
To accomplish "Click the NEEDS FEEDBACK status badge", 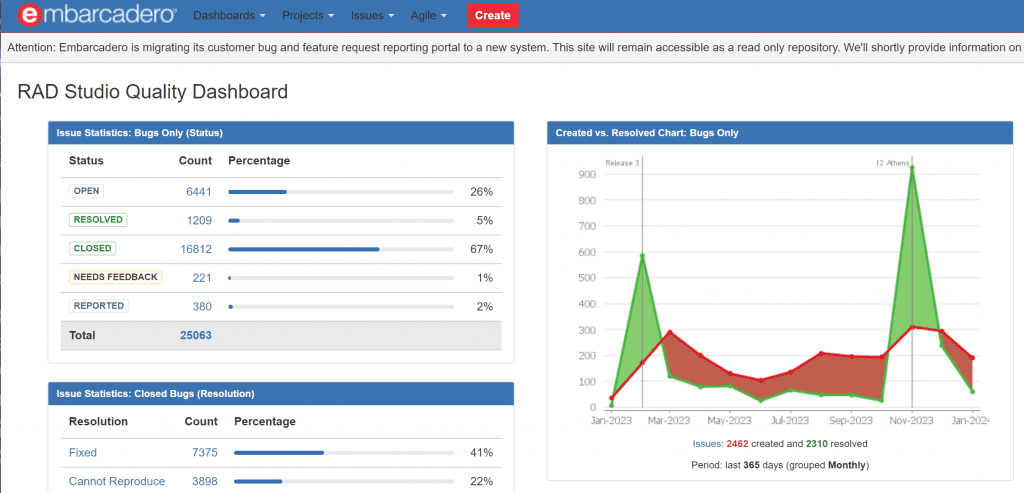I will click(115, 278).
